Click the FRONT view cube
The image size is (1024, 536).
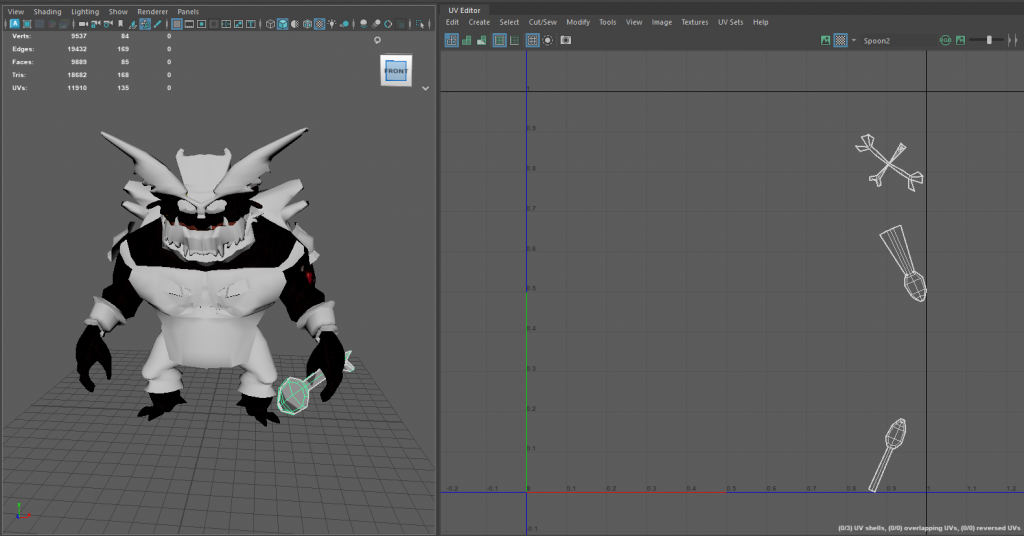coord(396,71)
